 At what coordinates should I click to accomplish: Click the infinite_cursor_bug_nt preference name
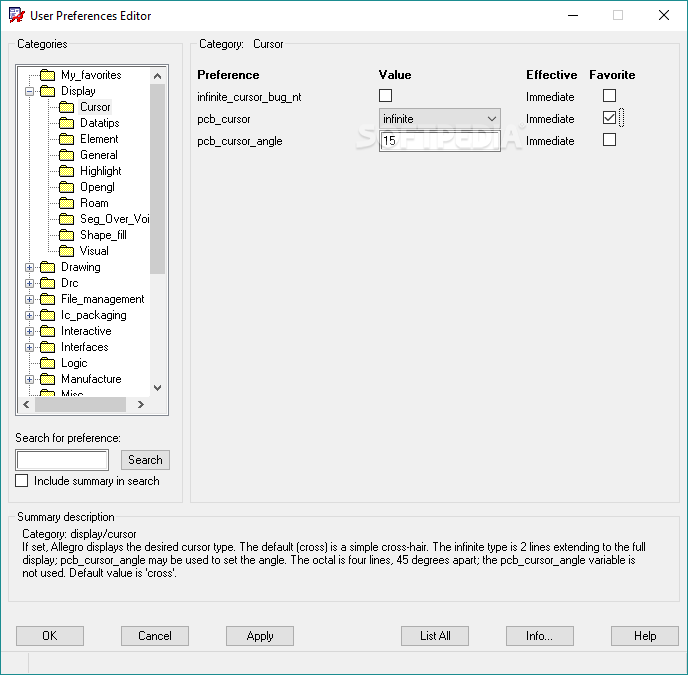[x=249, y=97]
